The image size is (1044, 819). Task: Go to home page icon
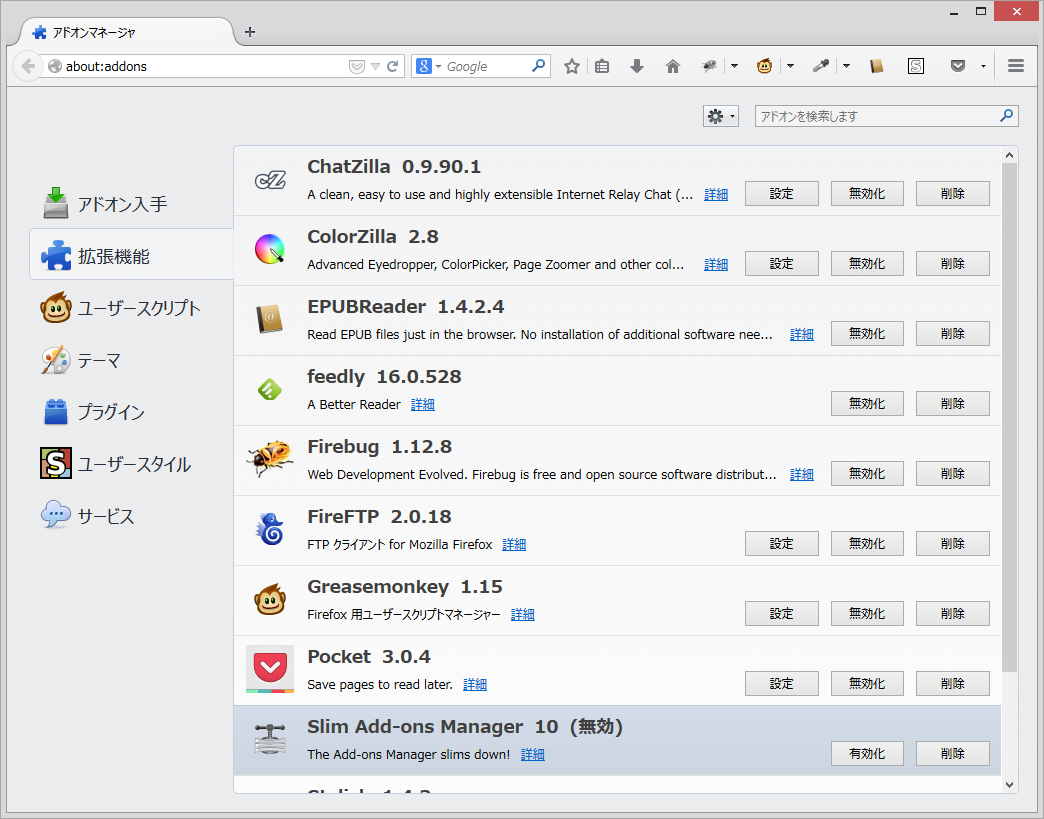pyautogui.click(x=673, y=66)
